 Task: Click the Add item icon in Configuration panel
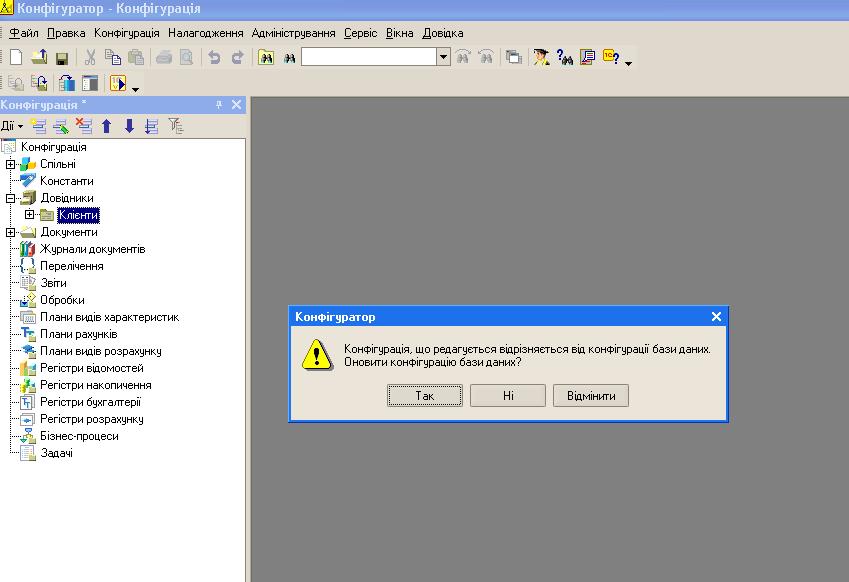[x=38, y=126]
